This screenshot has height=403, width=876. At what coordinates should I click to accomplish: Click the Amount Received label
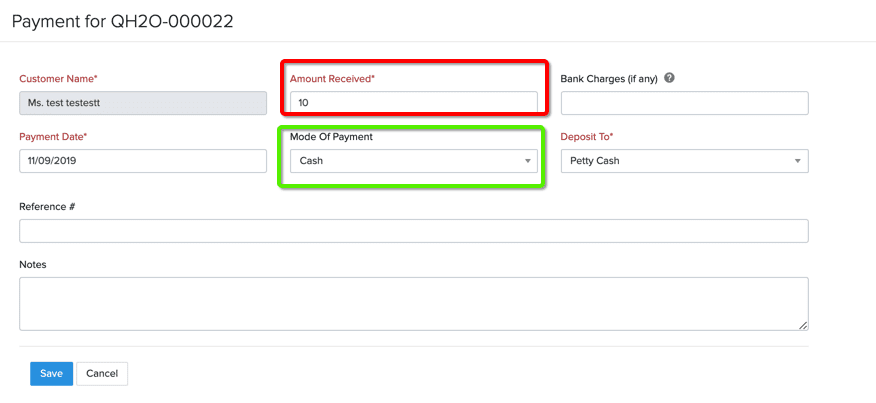click(x=332, y=79)
